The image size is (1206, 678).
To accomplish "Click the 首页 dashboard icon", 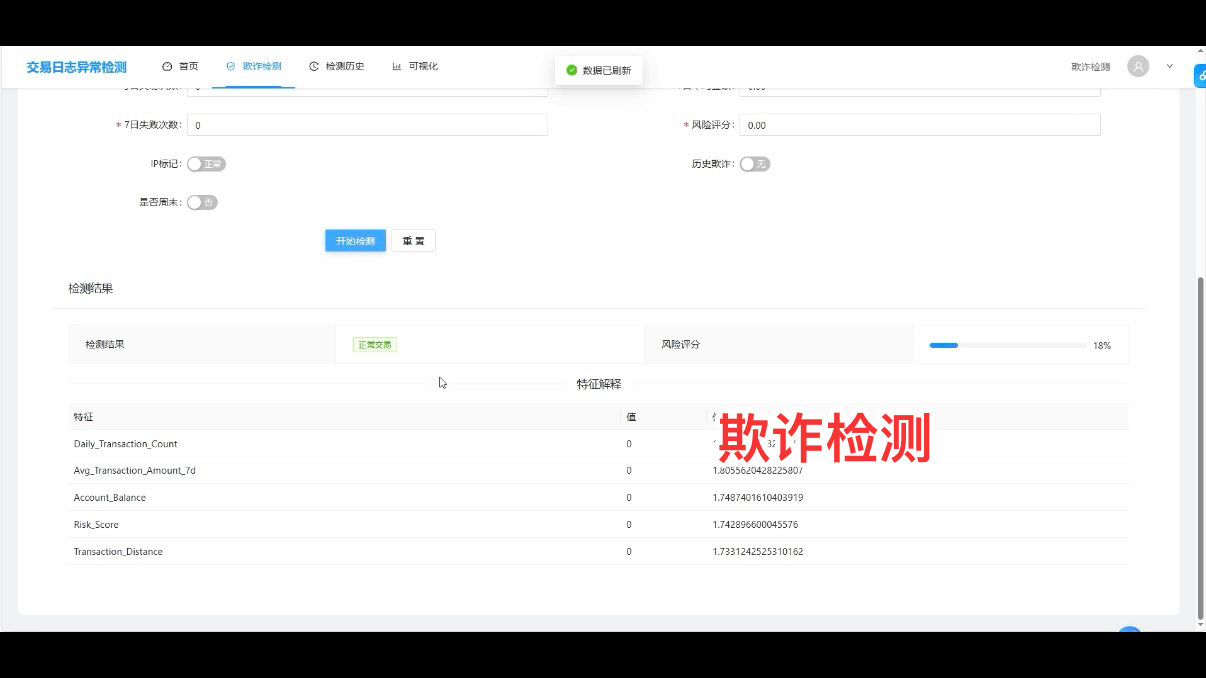I will [x=167, y=66].
